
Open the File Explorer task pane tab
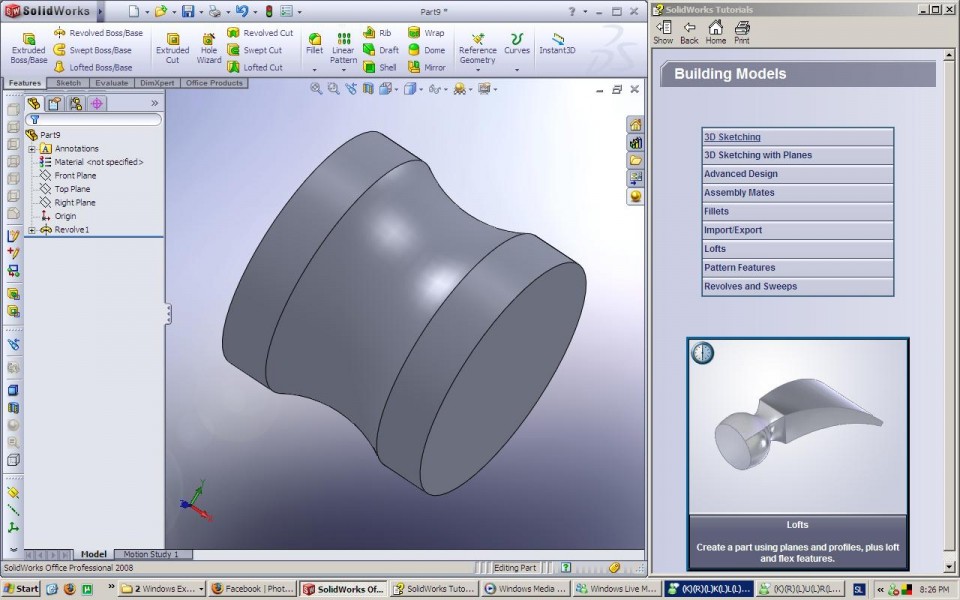pyautogui.click(x=636, y=160)
